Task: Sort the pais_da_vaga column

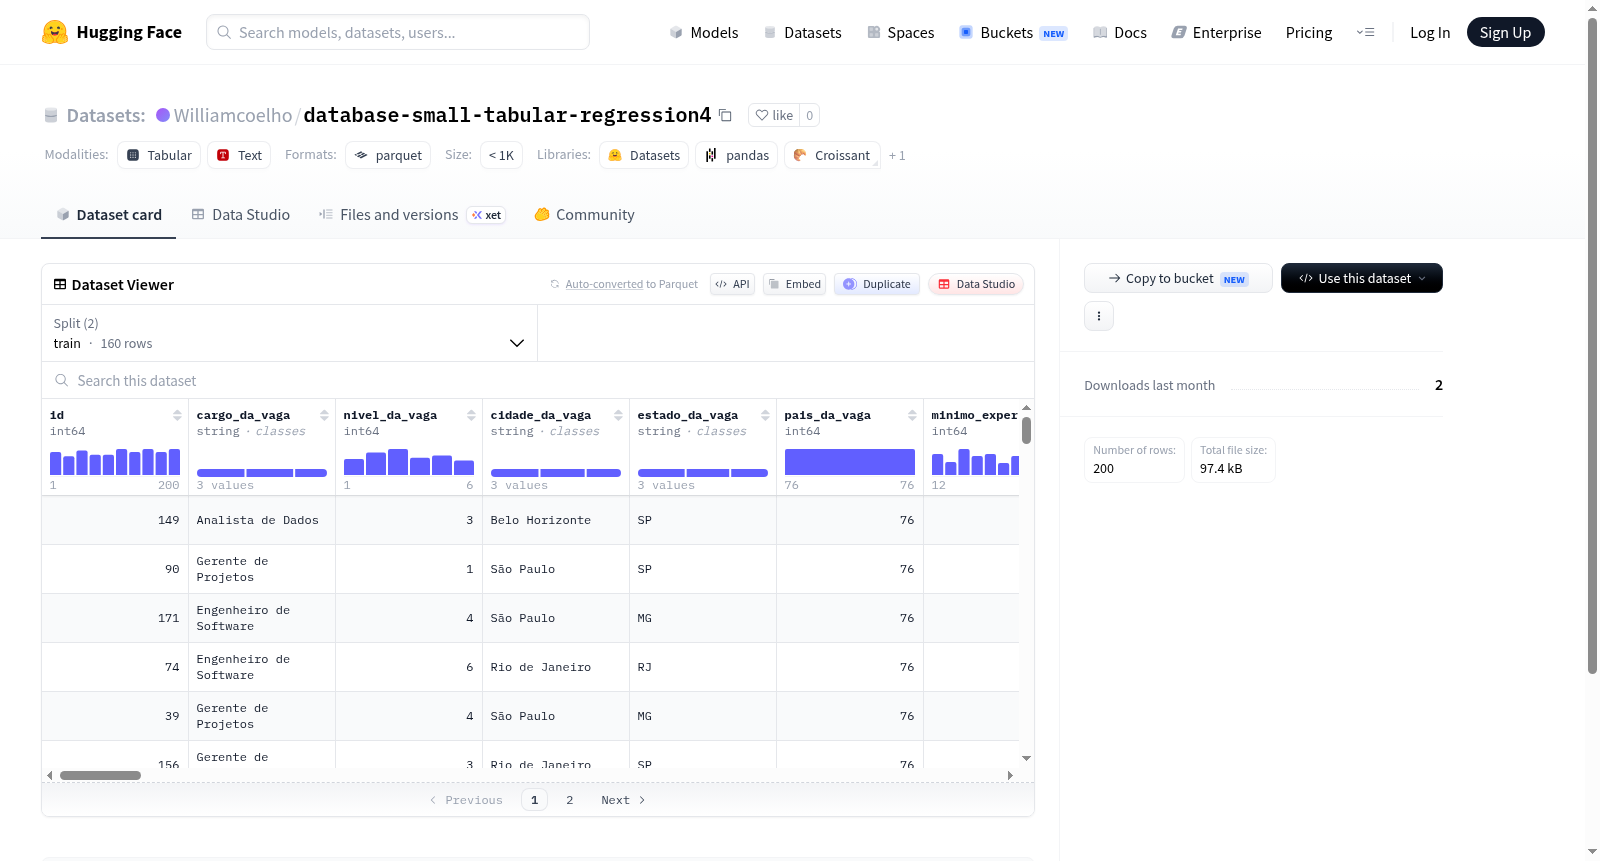Action: tap(912, 415)
